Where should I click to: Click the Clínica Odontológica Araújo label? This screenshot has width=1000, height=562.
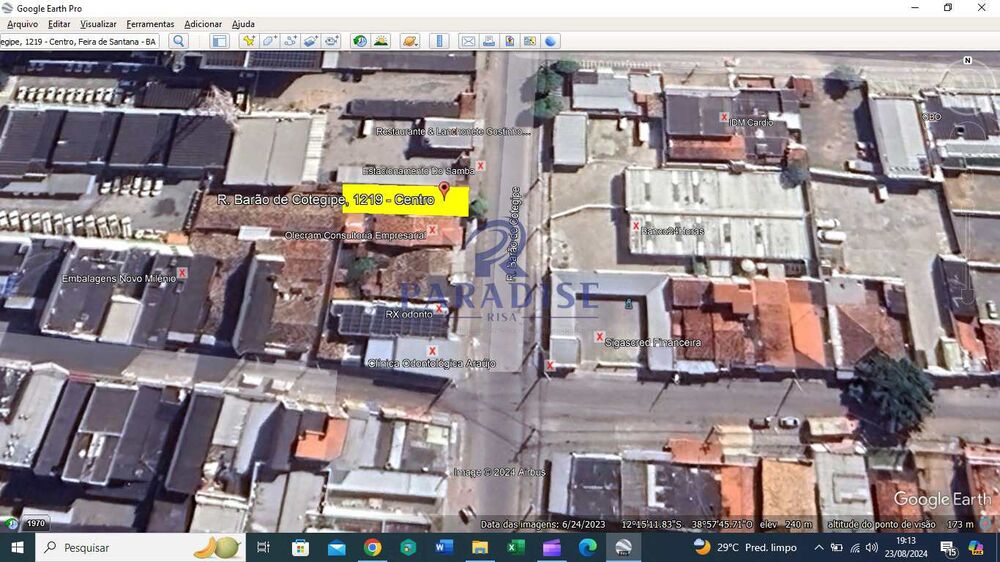point(432,364)
